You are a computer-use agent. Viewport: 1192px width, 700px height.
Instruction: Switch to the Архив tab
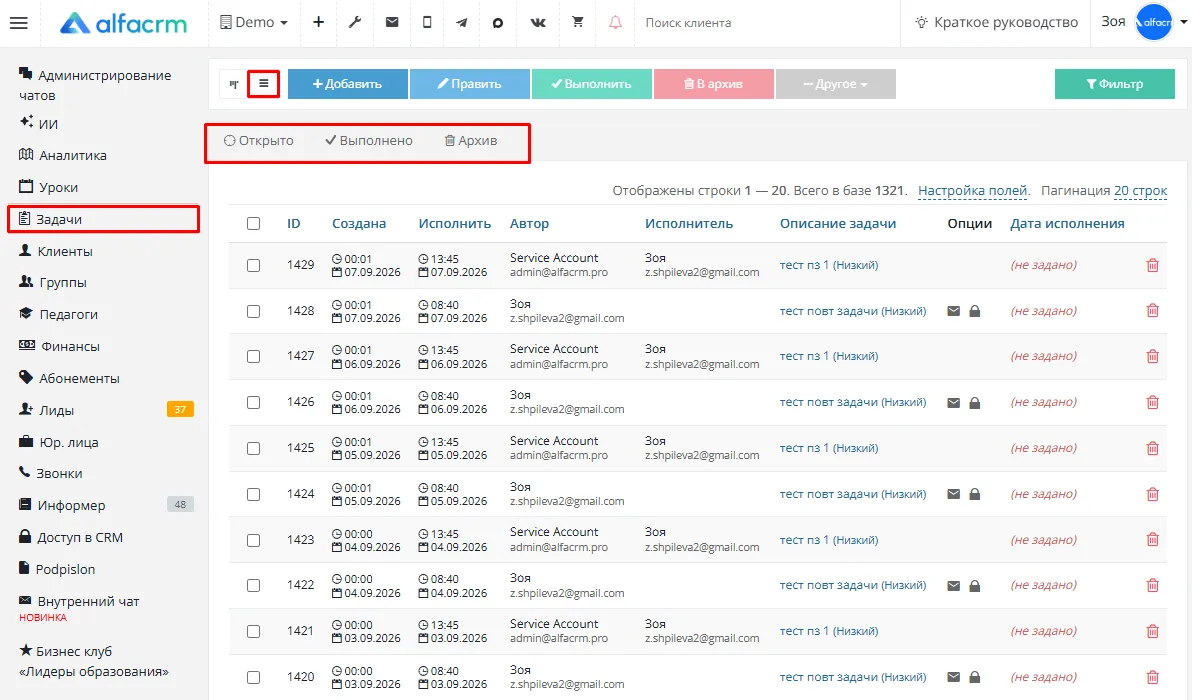click(x=471, y=141)
